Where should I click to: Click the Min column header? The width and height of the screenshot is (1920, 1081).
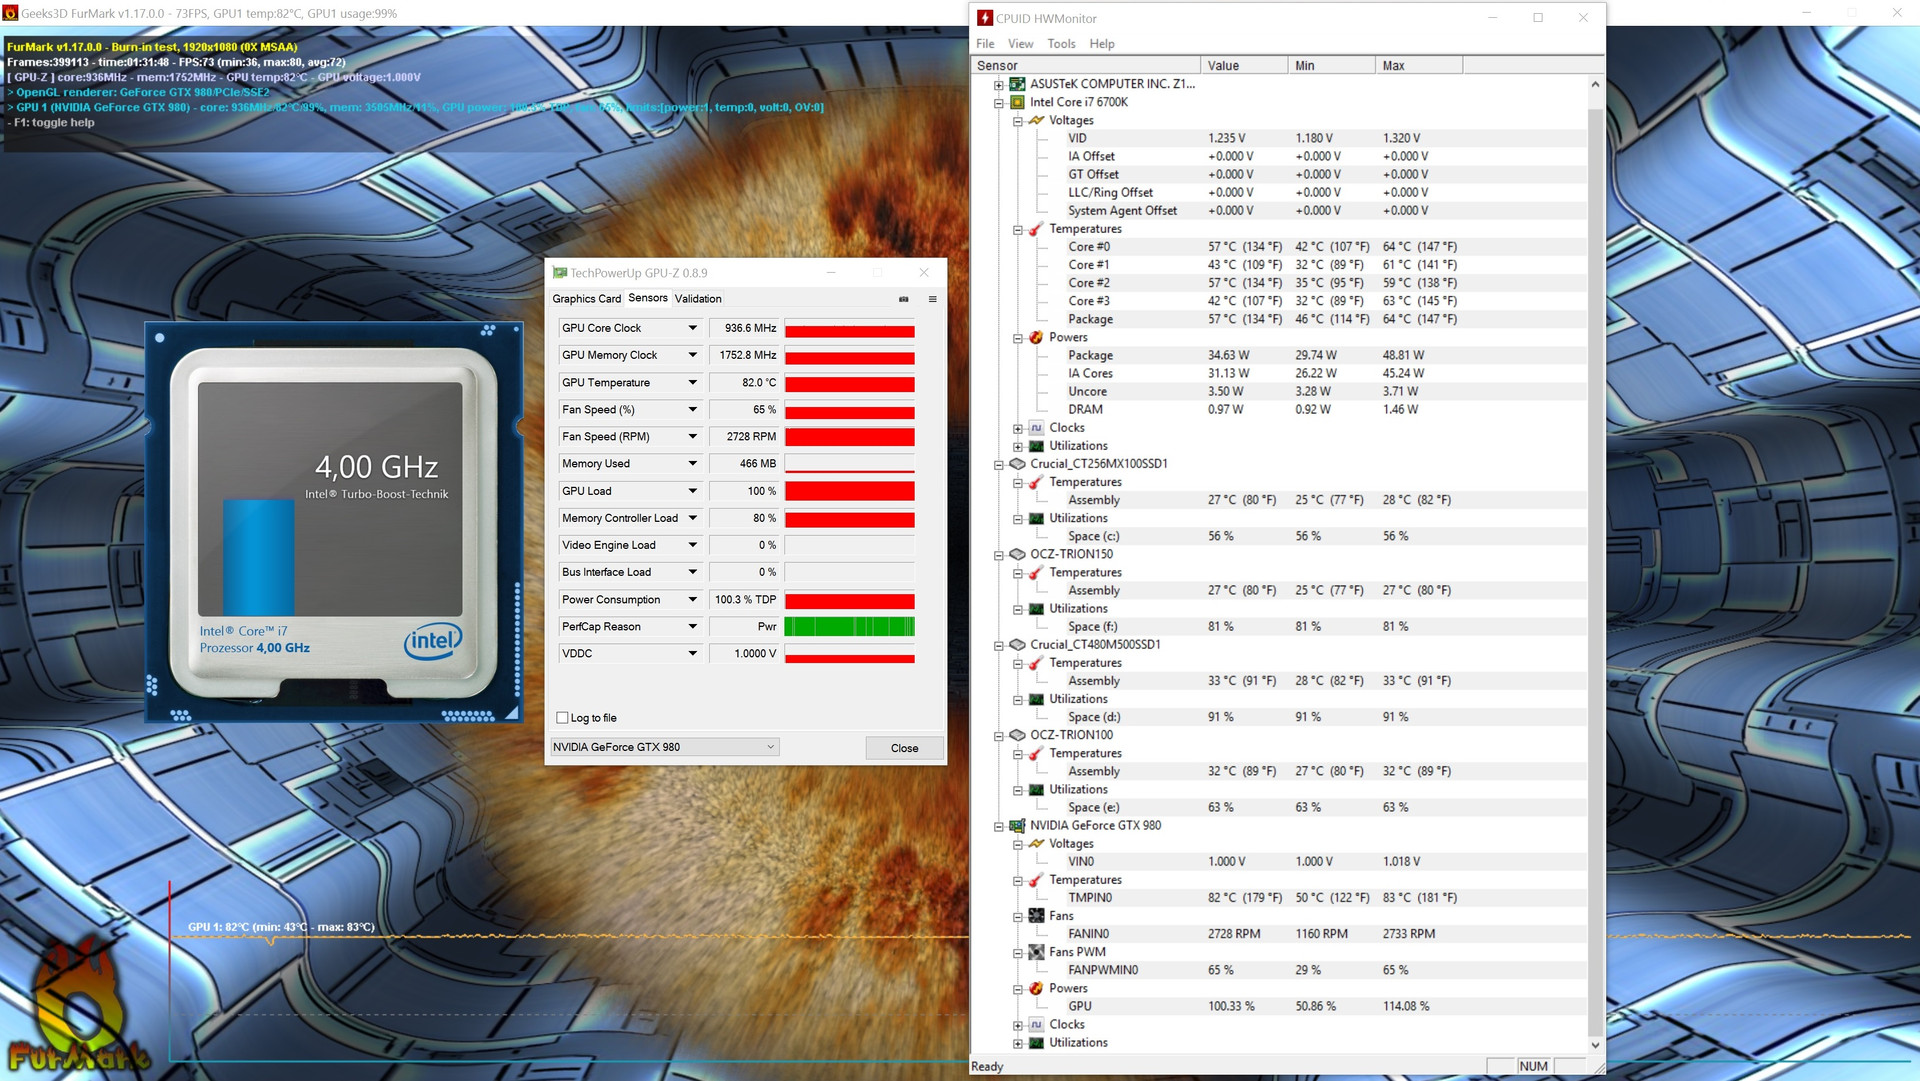(x=1331, y=66)
